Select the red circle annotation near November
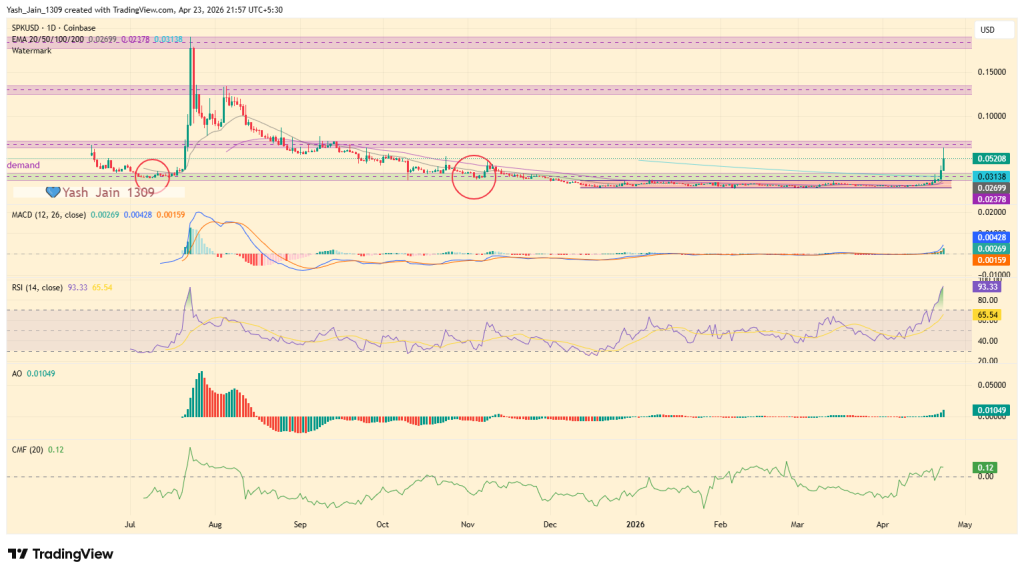 (x=474, y=174)
